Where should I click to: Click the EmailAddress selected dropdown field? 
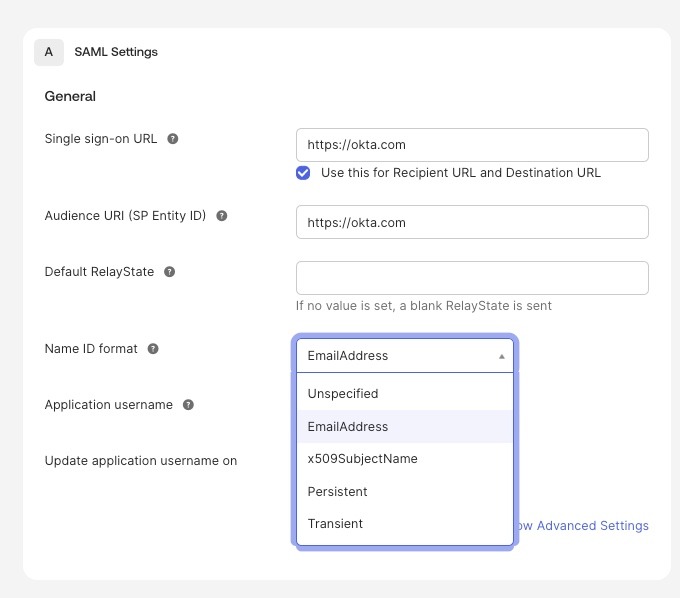405,356
